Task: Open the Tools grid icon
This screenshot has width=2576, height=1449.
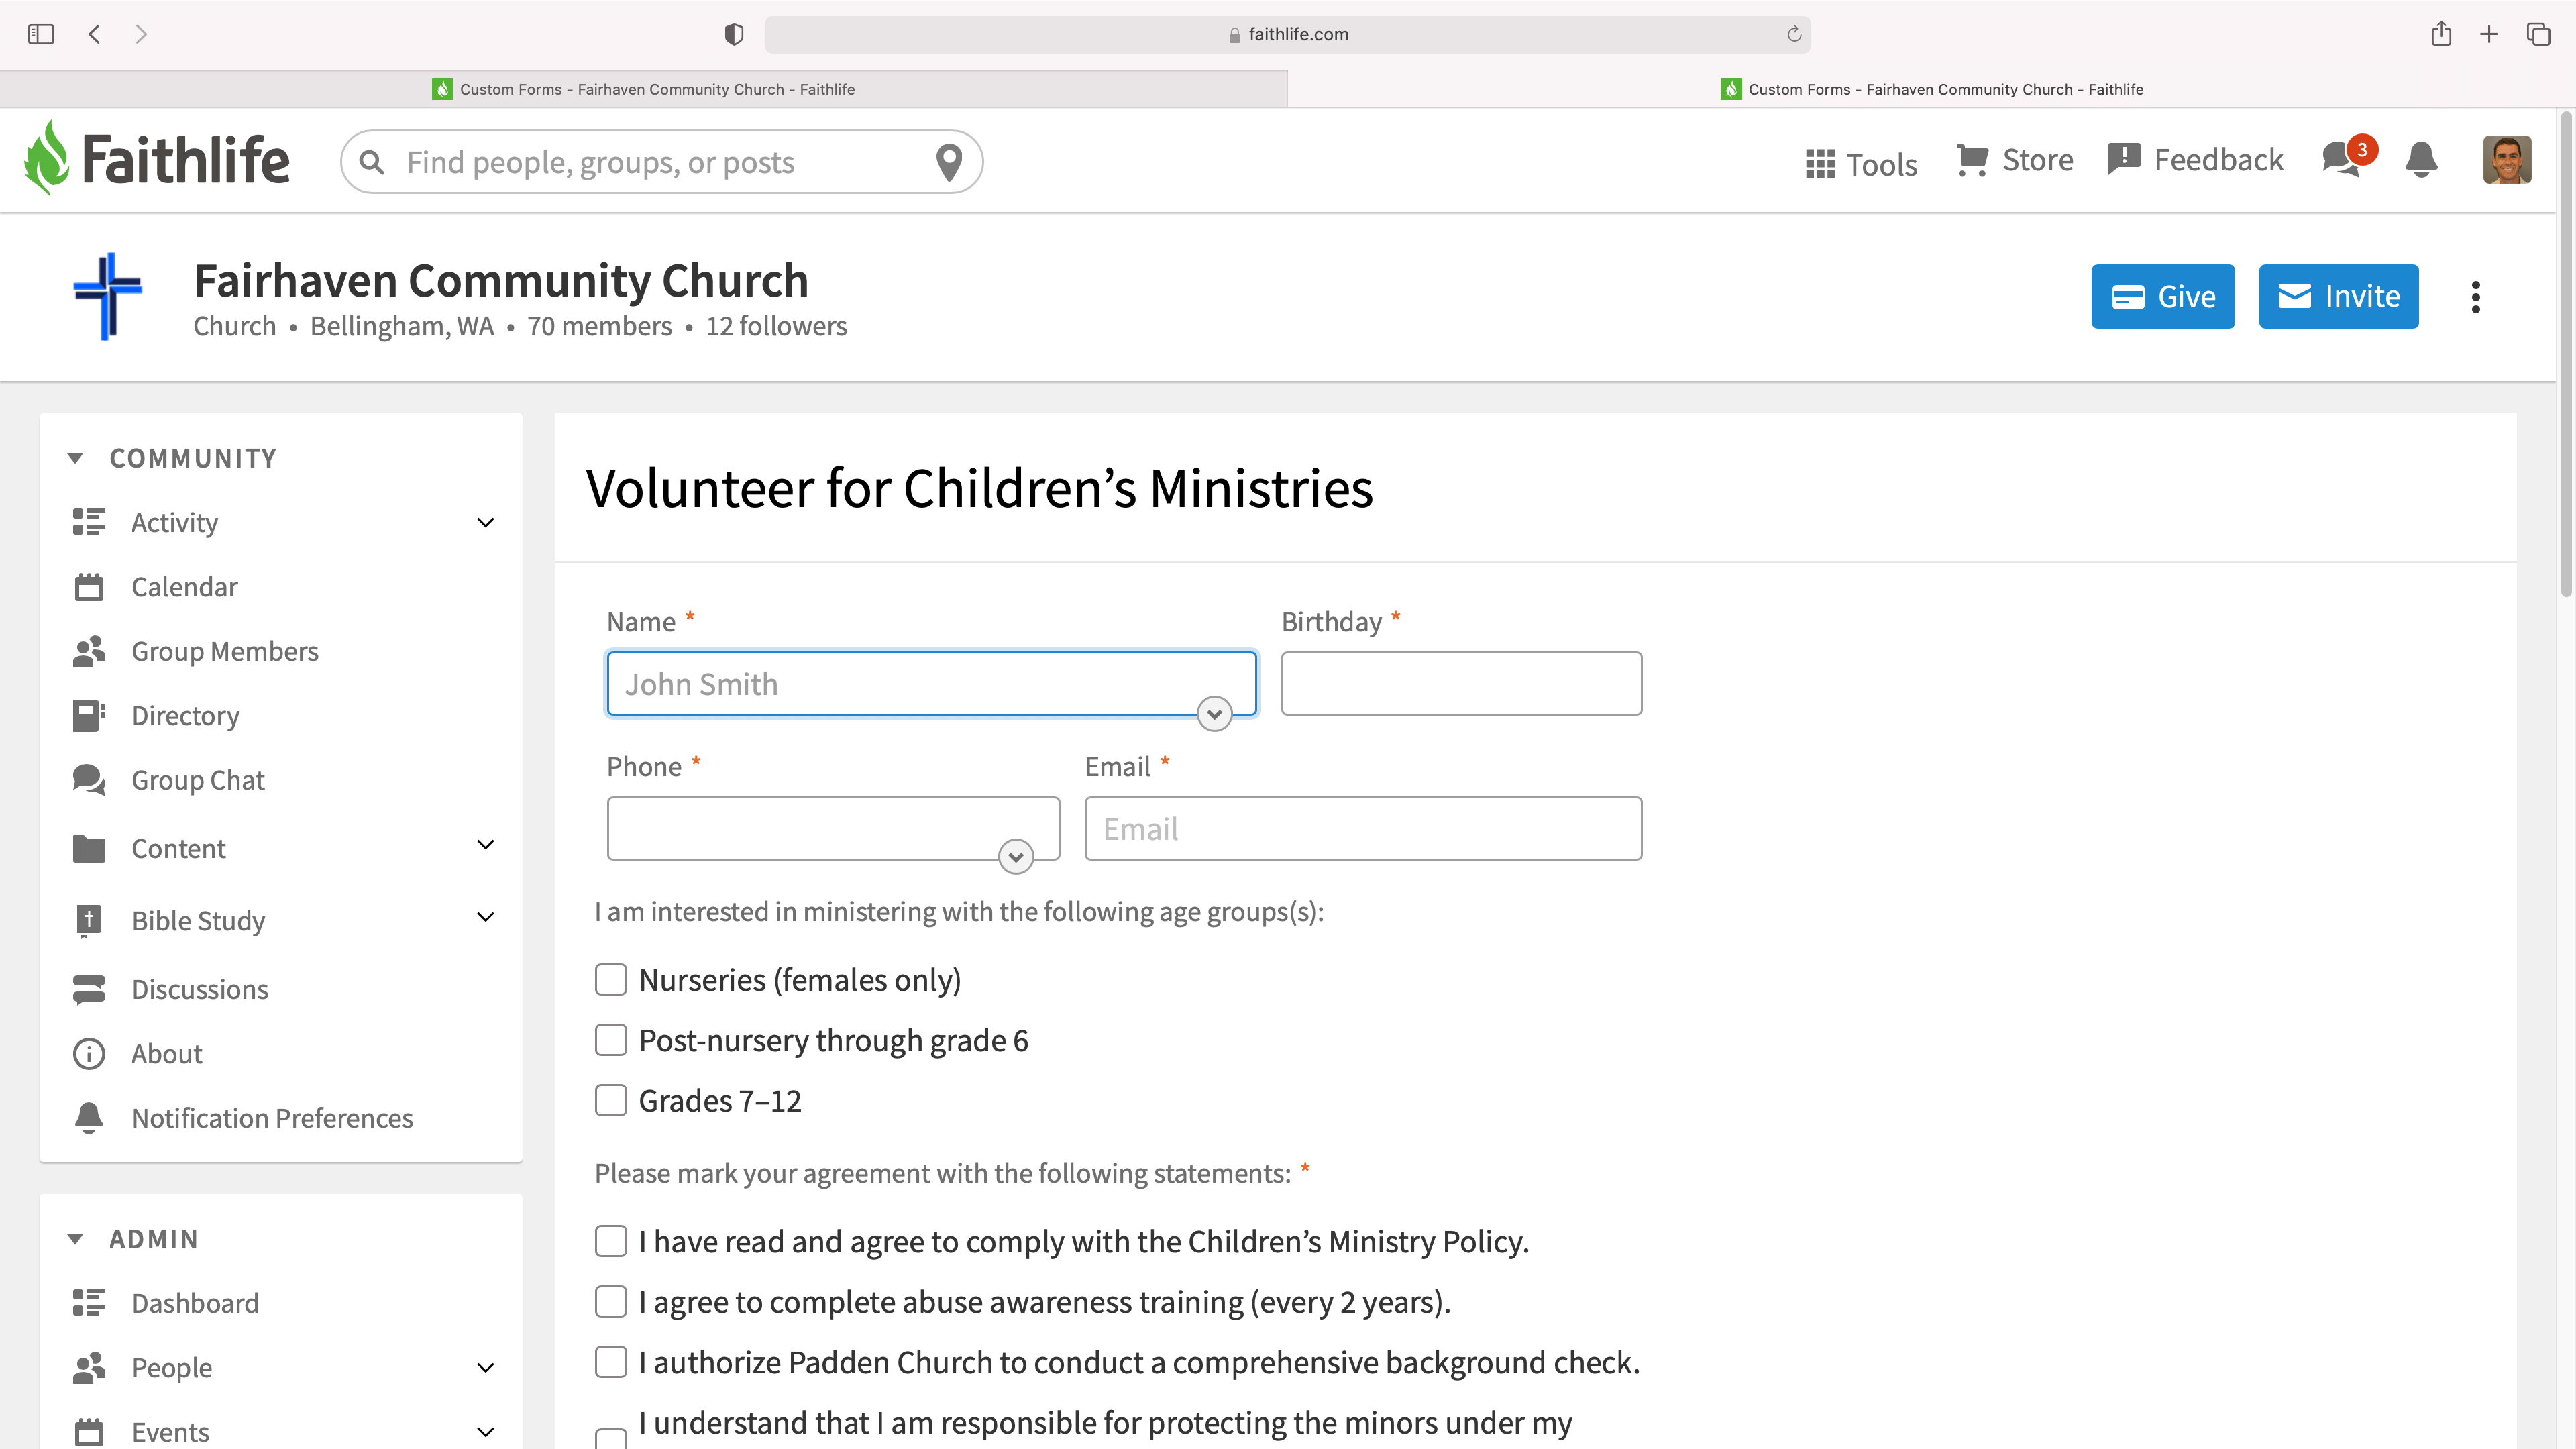Action: (x=1820, y=163)
